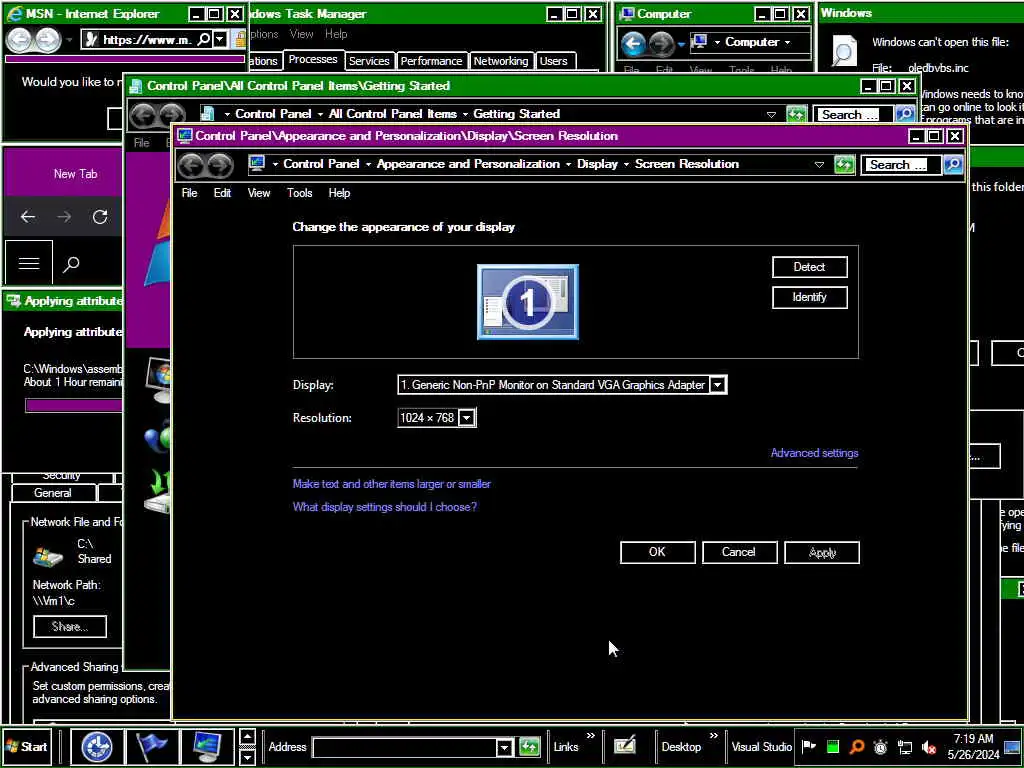
Task: Open Edit menu in Screen Resolution window
Action: pos(222,193)
